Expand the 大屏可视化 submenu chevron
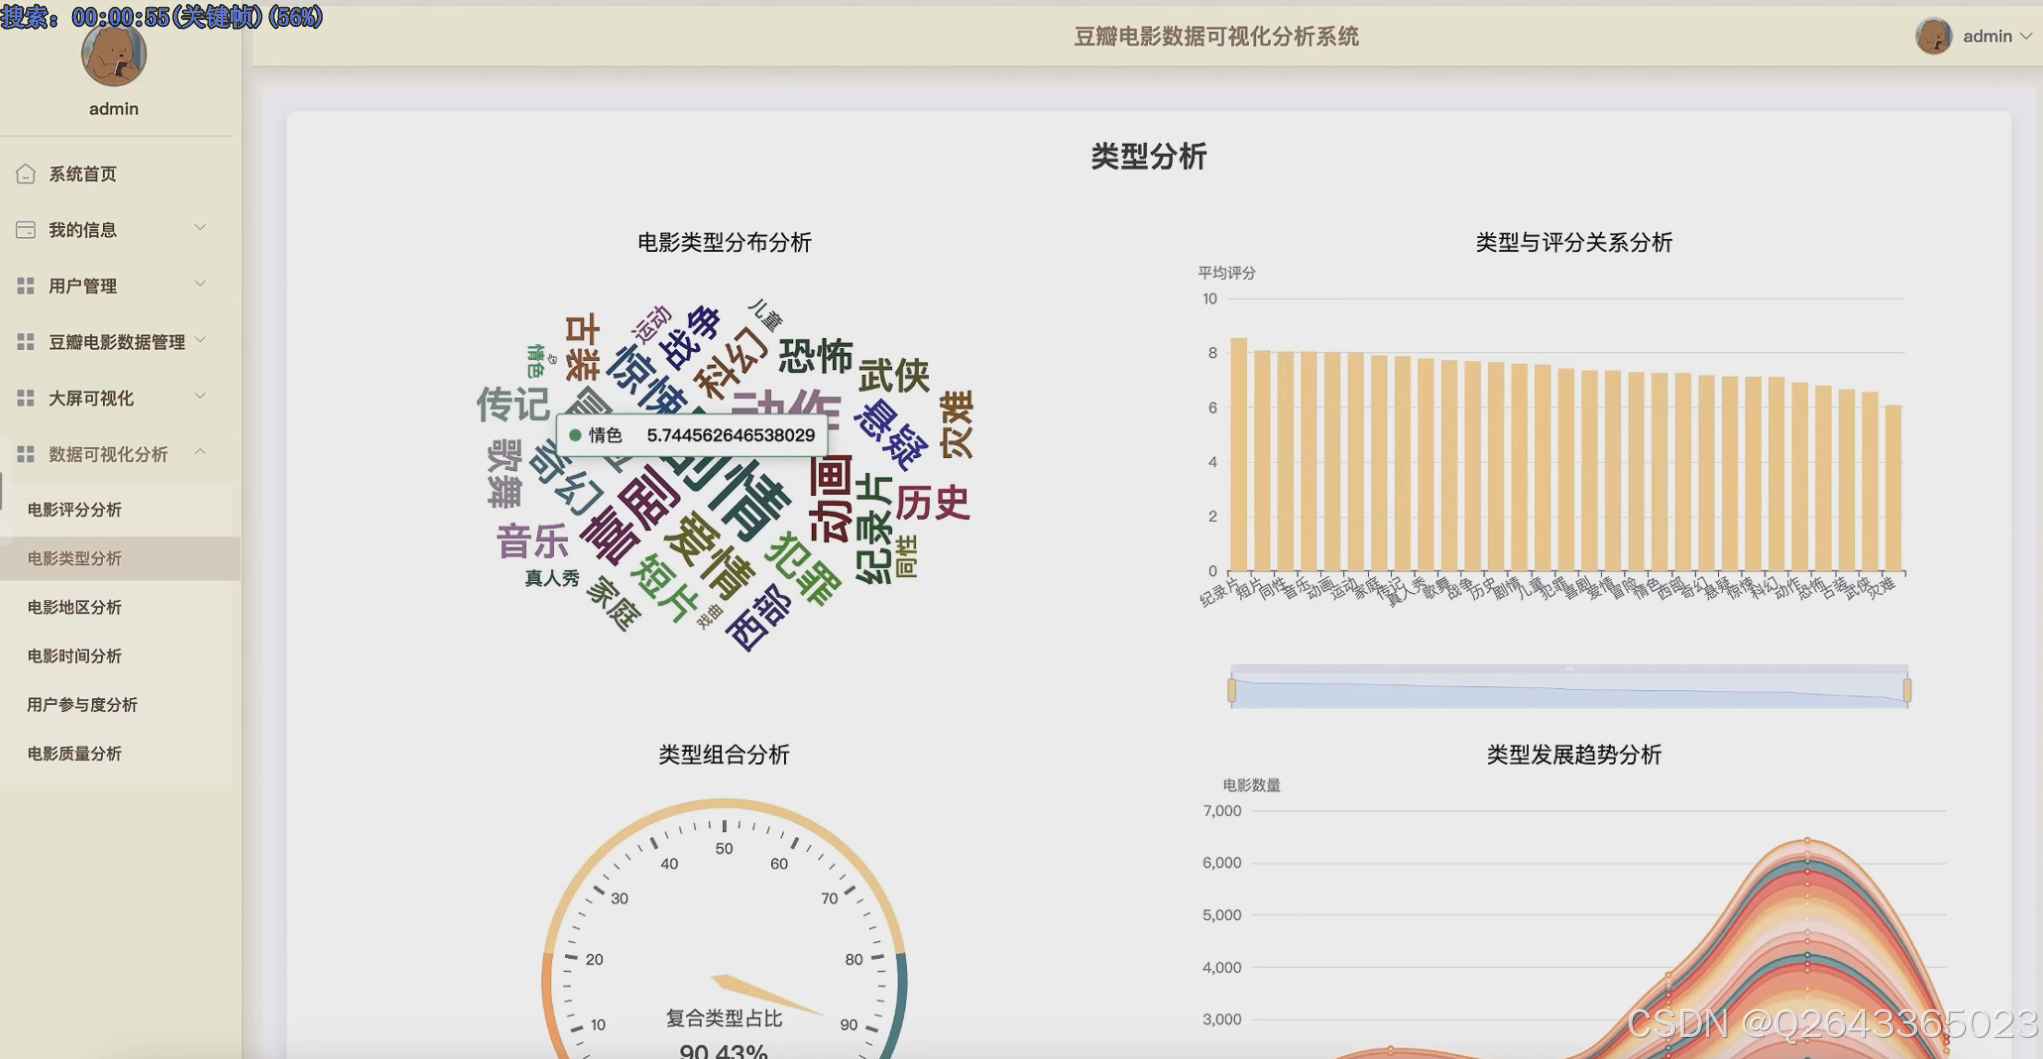 pyautogui.click(x=200, y=396)
